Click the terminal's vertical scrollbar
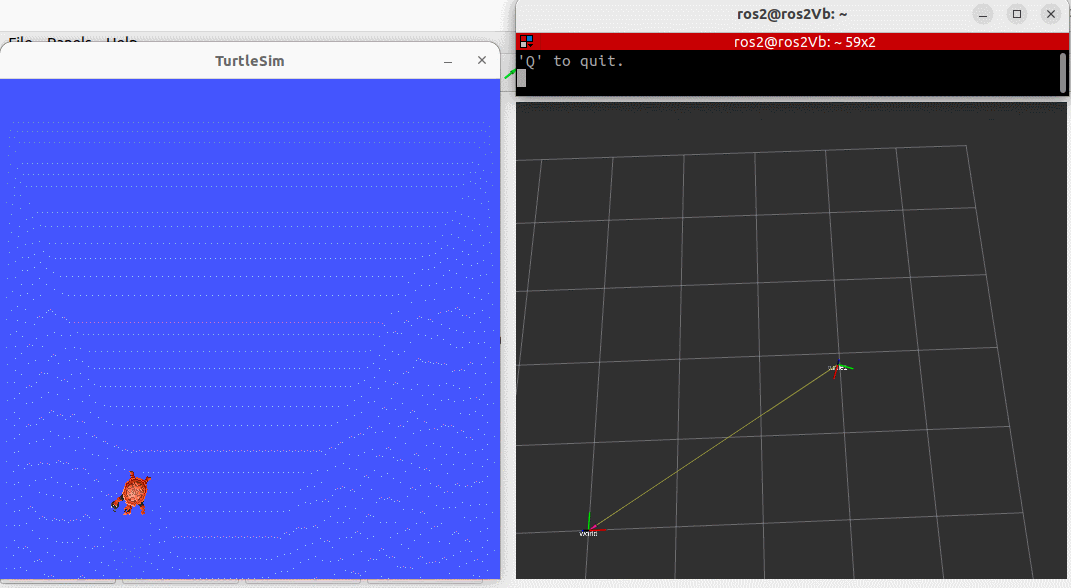 pyautogui.click(x=1063, y=72)
